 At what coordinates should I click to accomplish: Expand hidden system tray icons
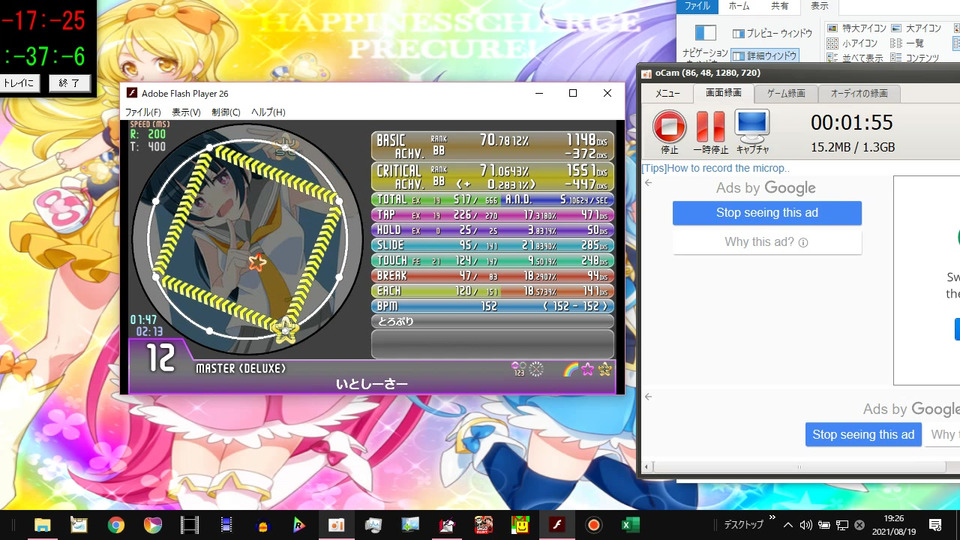[788, 525]
